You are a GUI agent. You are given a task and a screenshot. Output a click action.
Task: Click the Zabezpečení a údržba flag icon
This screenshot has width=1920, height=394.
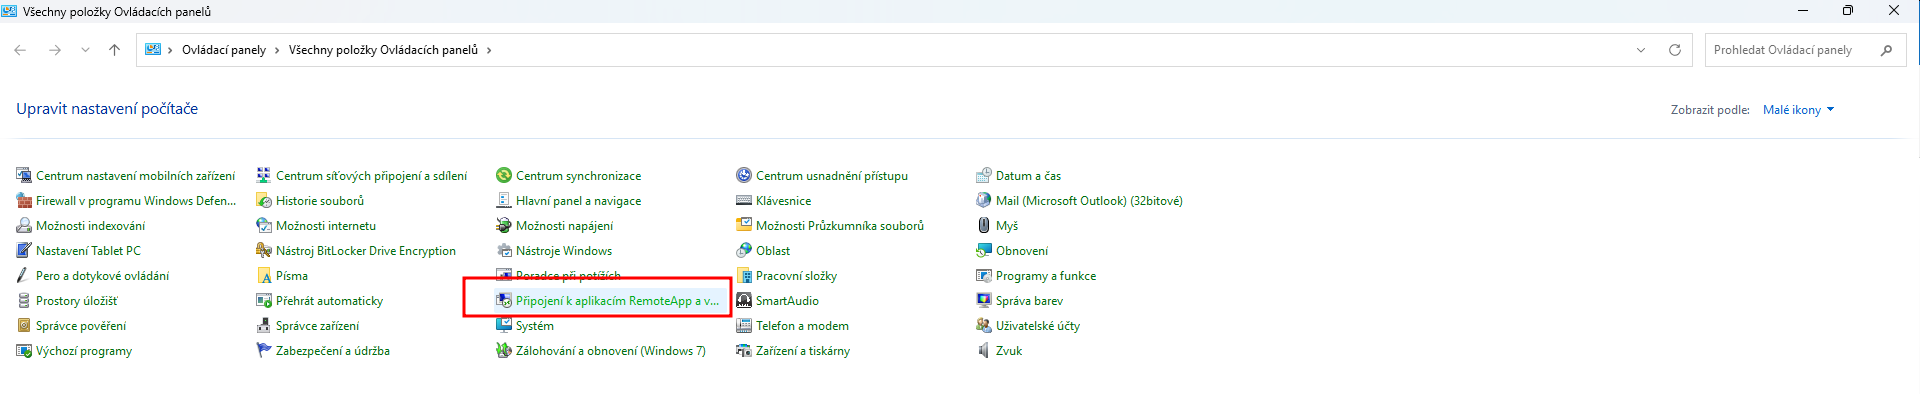coord(264,350)
